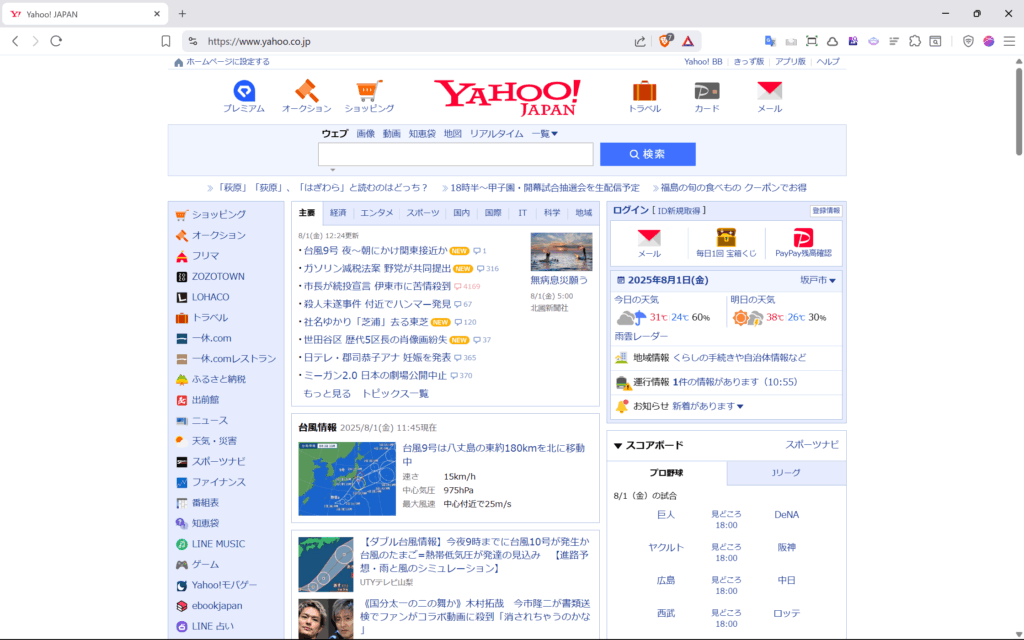The image size is (1024, 640).
Task: Go back to the previous page
Action: coord(15,41)
